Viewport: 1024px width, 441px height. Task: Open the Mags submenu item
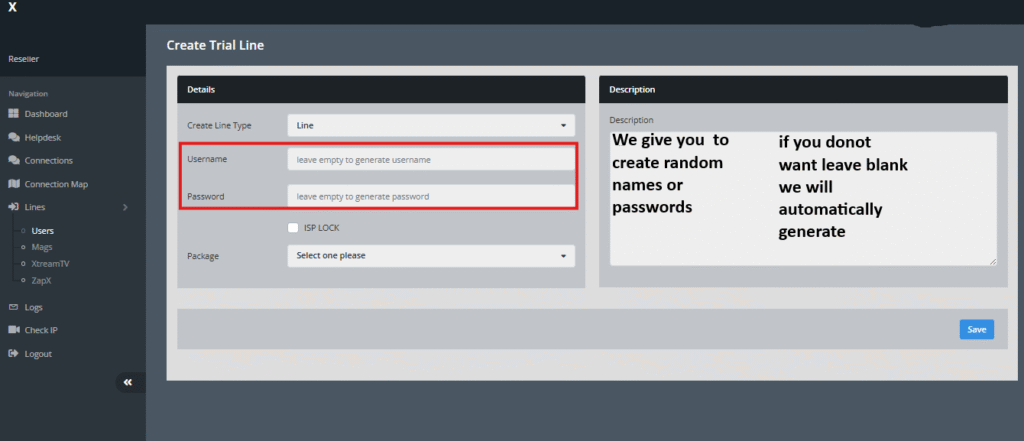click(x=42, y=247)
